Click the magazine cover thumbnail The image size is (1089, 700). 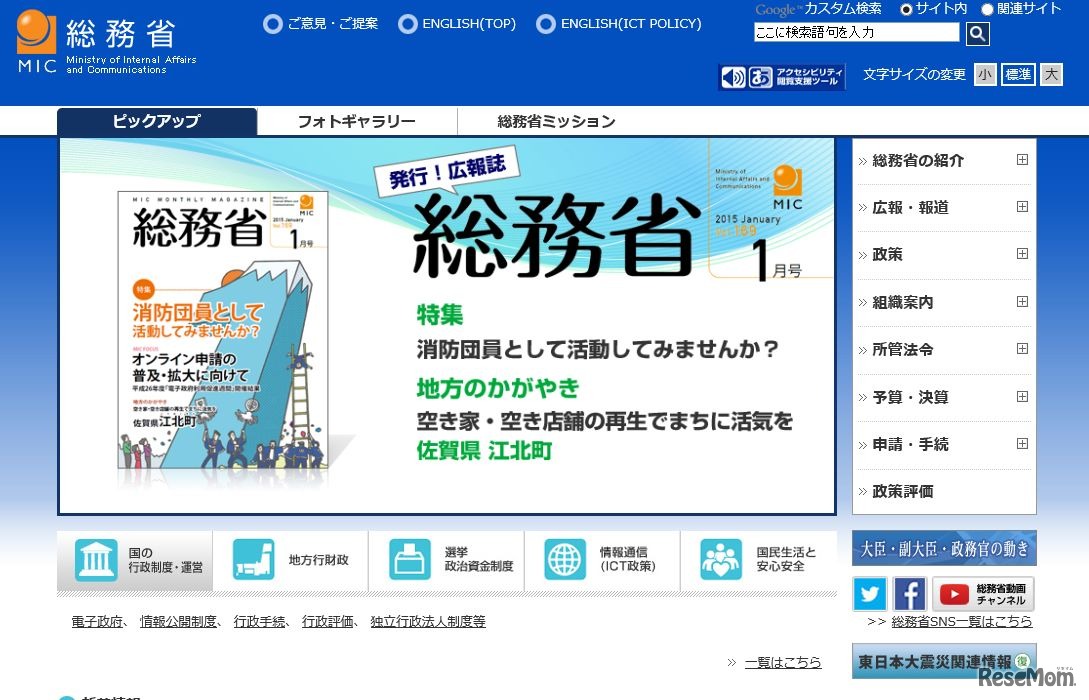click(x=222, y=330)
